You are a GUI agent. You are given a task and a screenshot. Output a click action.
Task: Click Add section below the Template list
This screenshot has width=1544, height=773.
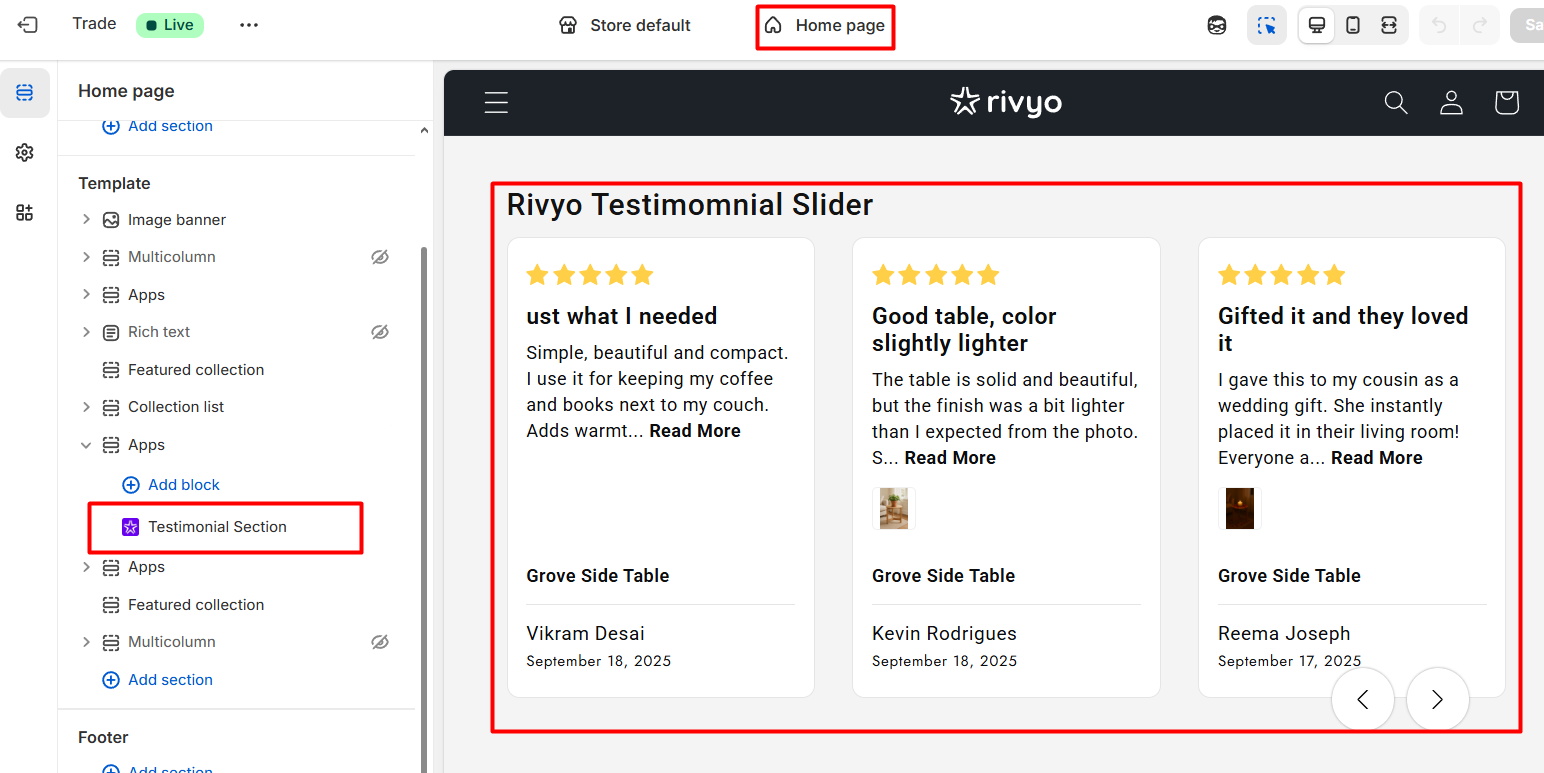[x=158, y=680]
